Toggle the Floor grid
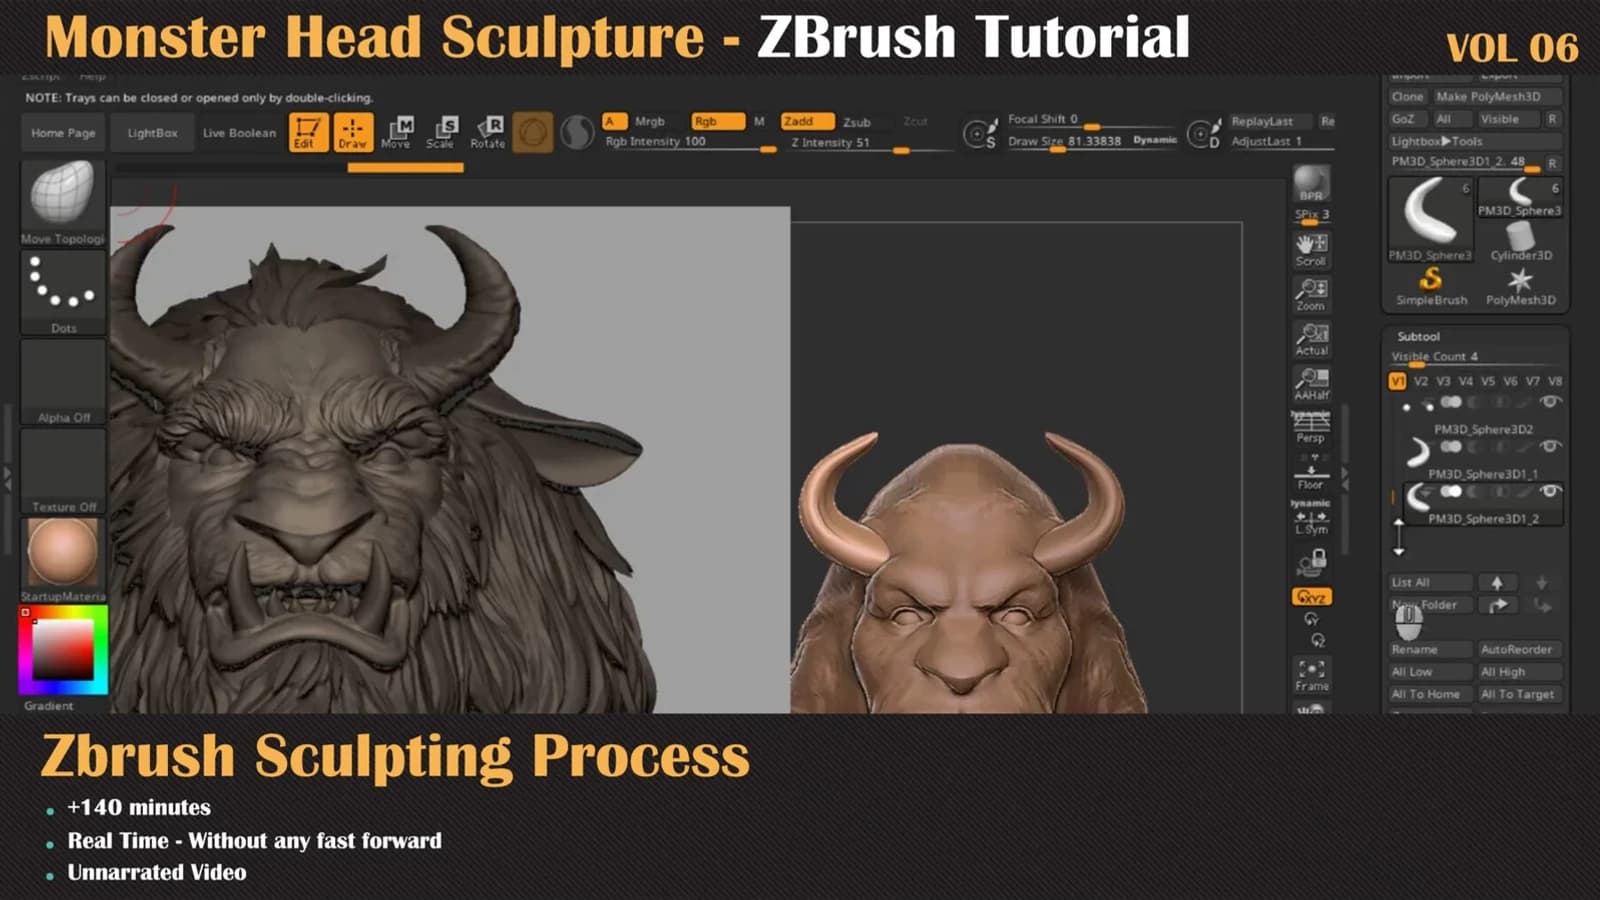The width and height of the screenshot is (1600, 900). tap(1311, 473)
